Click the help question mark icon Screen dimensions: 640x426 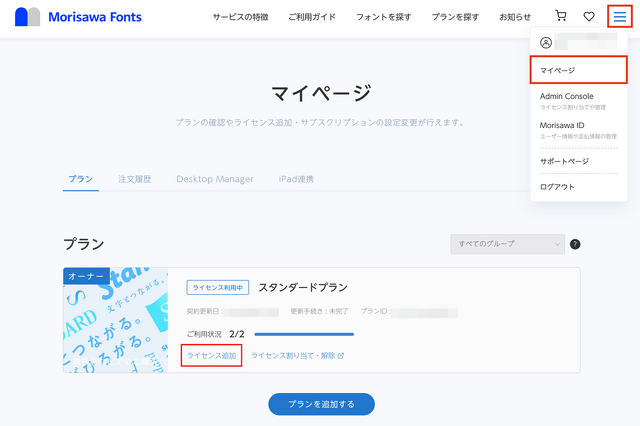[575, 244]
